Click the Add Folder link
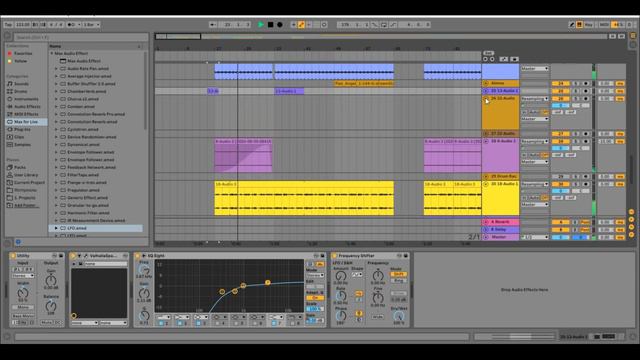 pyautogui.click(x=26, y=205)
